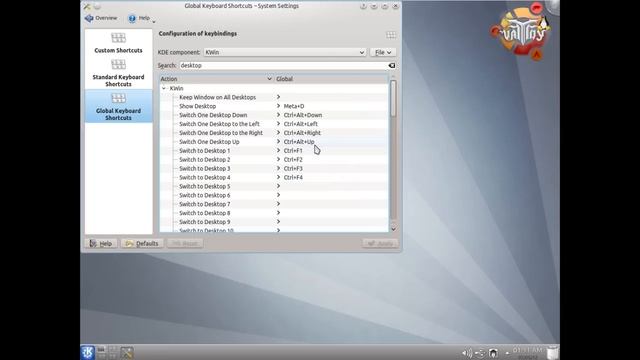Select the Global Keyboard Shortcuts module
Screen dimensions: 640x360
pos(118,107)
